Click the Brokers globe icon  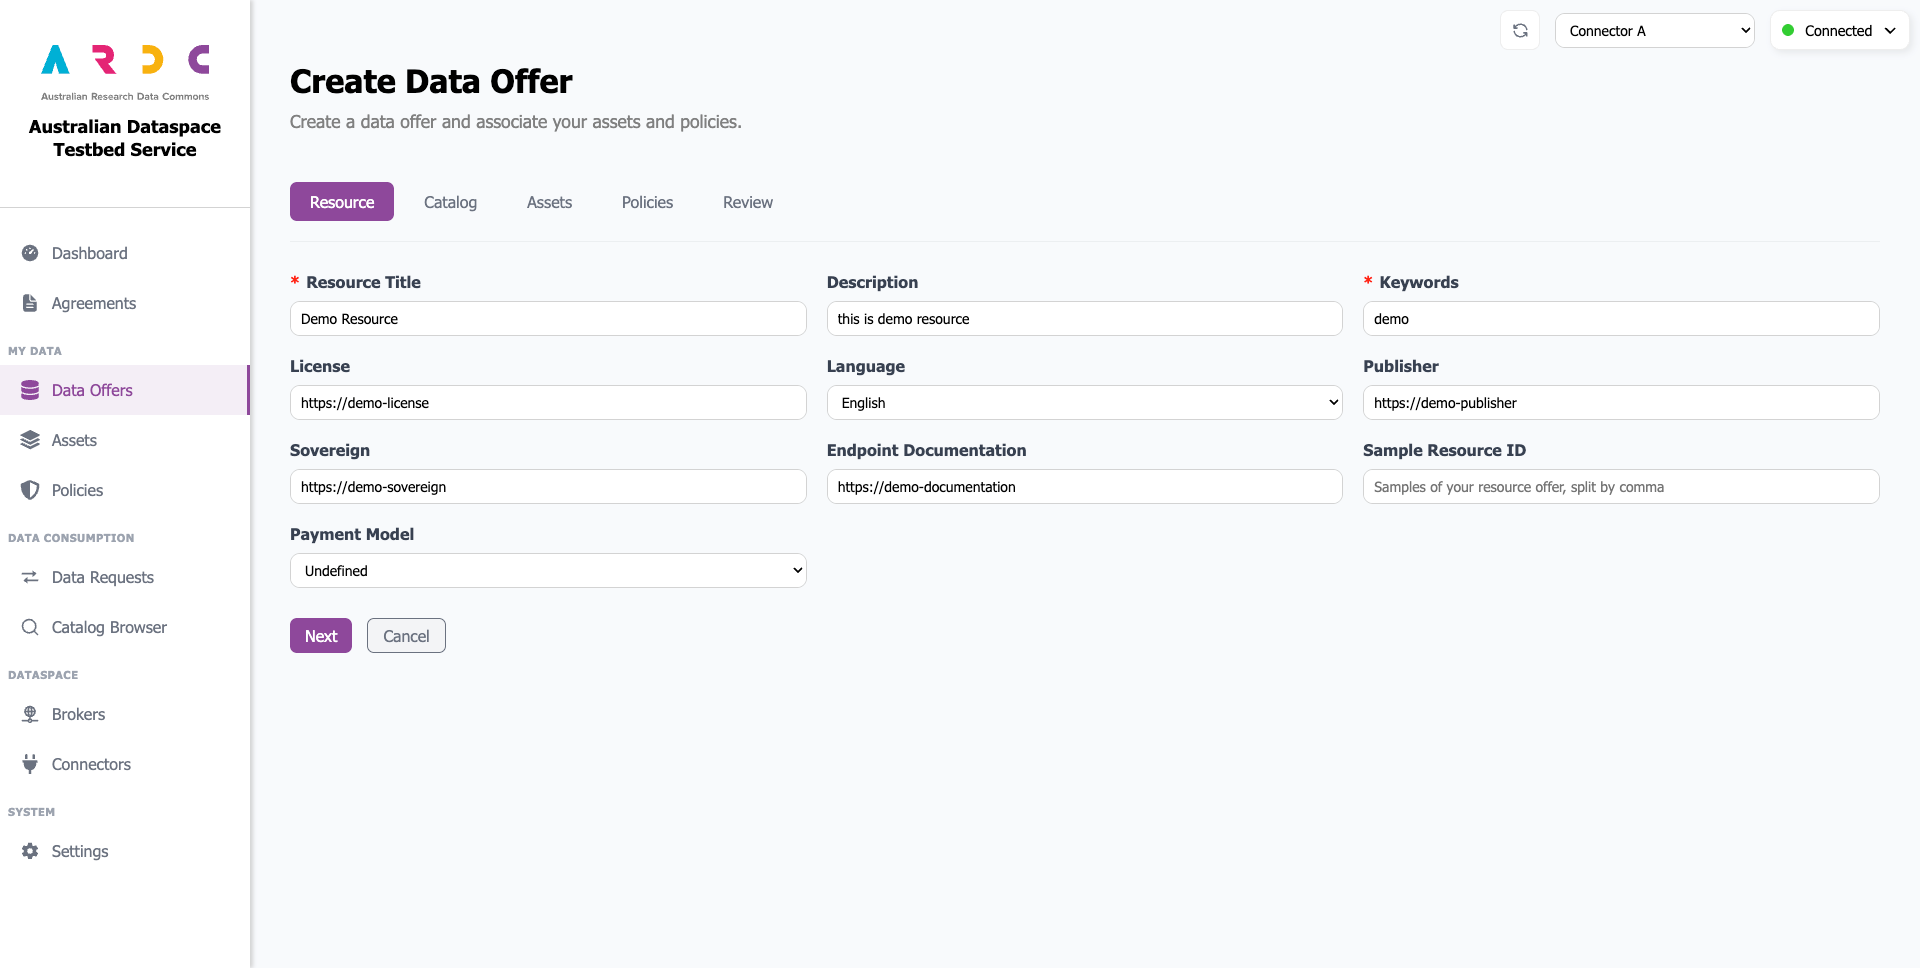[30, 714]
